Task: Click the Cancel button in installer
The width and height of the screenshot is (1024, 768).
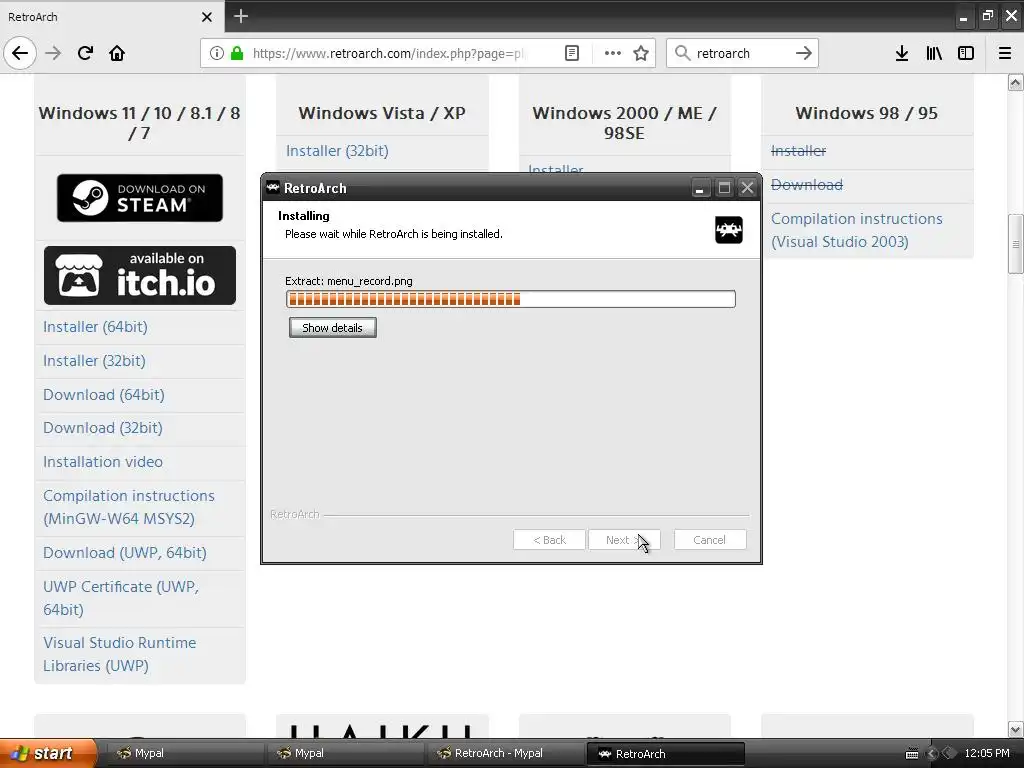Action: coord(709,540)
